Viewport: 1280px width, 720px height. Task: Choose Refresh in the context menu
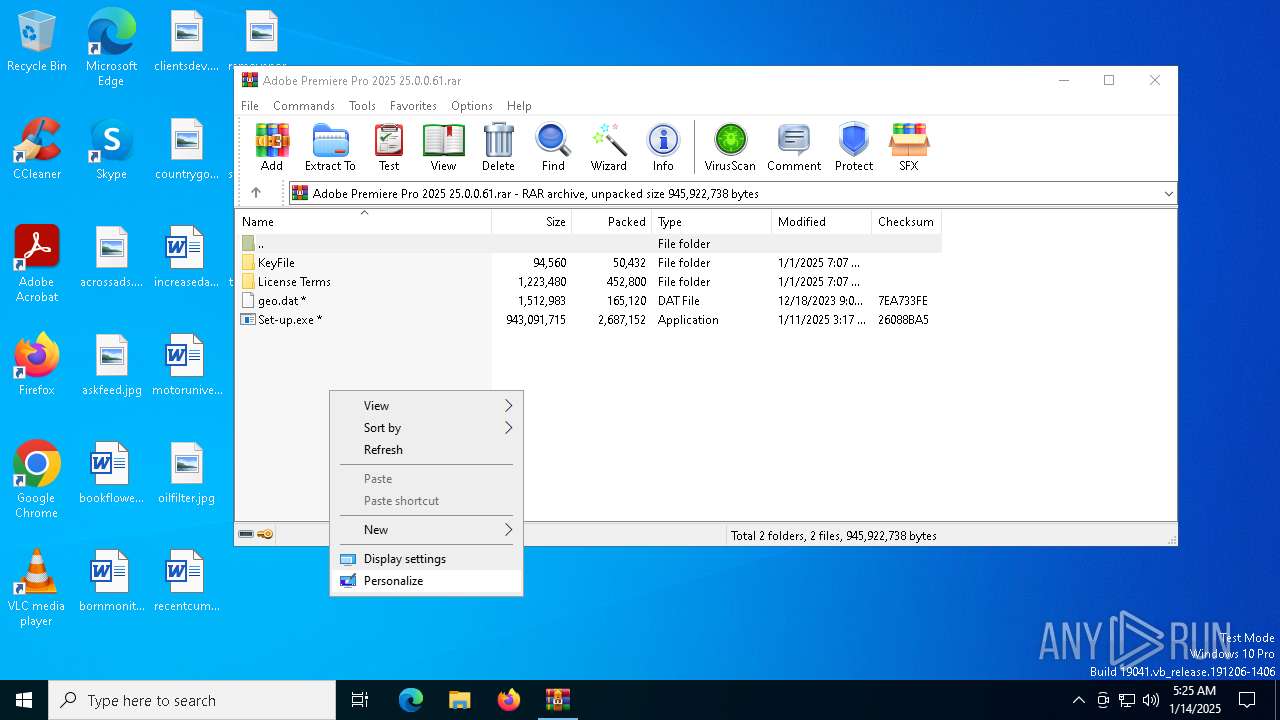click(426, 449)
